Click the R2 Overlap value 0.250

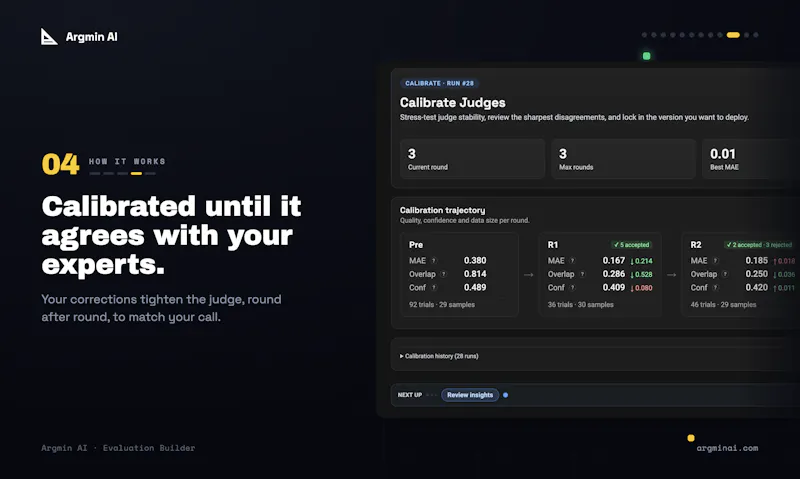[x=757, y=274]
